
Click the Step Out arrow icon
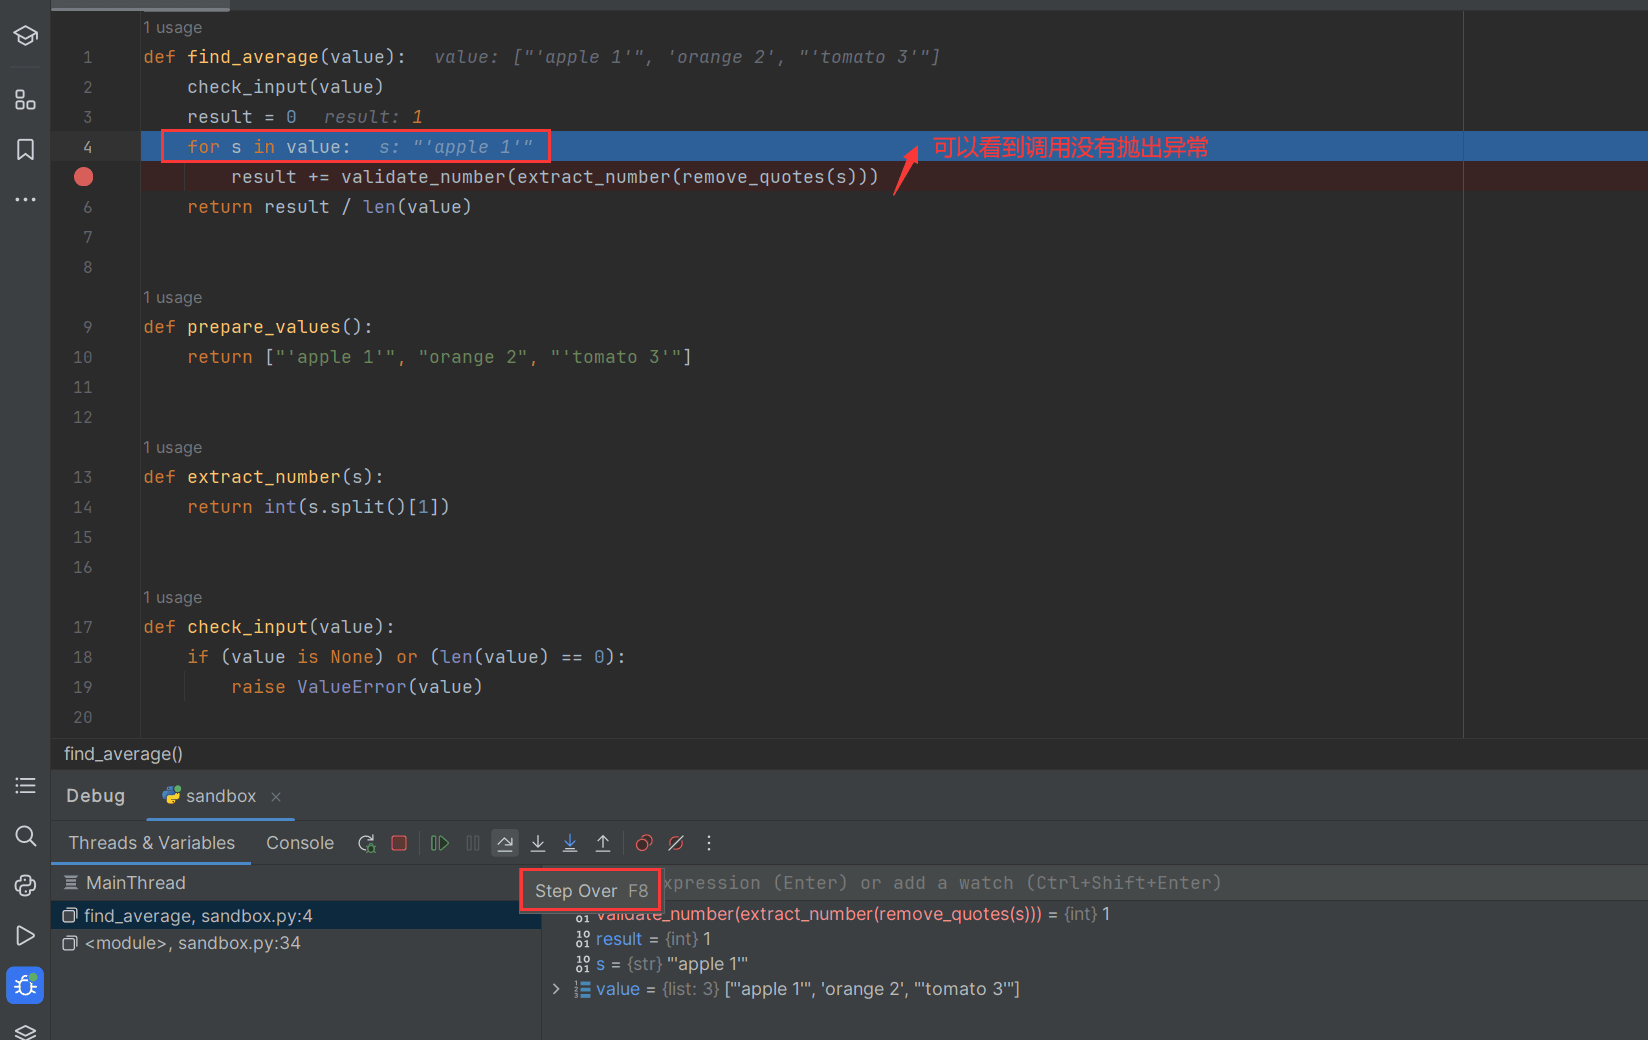coord(603,843)
